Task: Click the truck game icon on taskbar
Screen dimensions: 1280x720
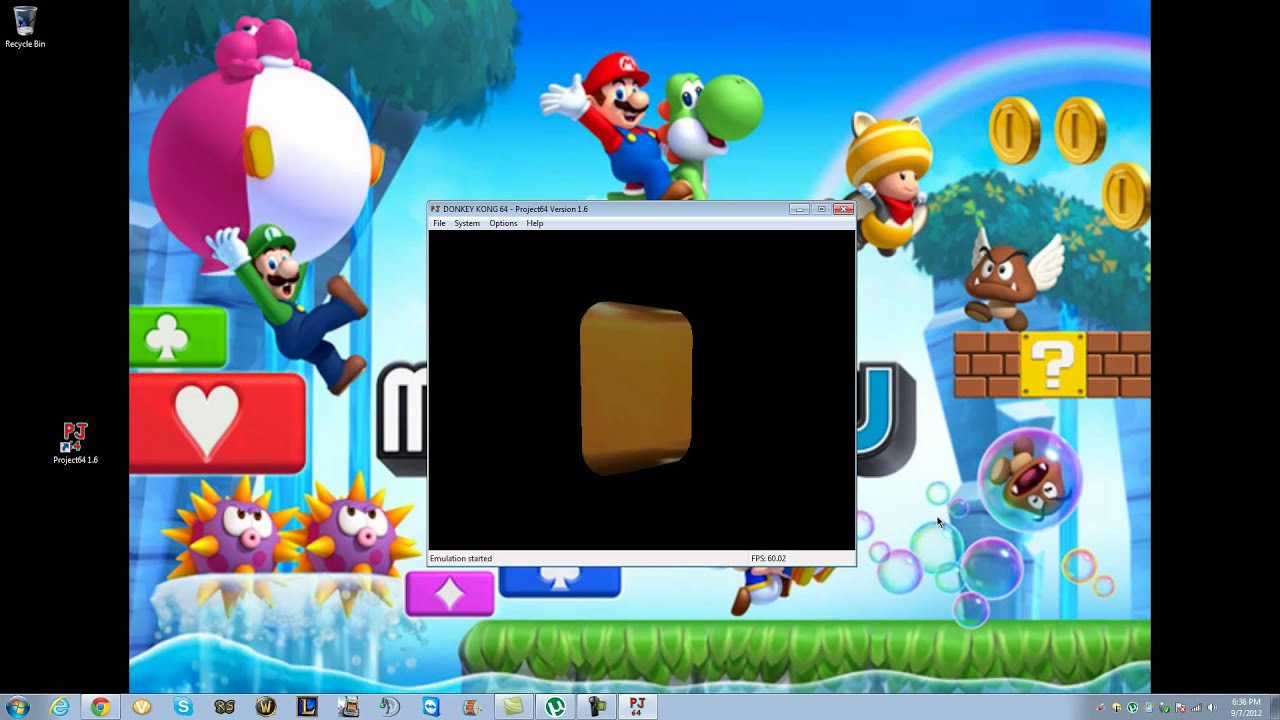Action: pos(348,706)
